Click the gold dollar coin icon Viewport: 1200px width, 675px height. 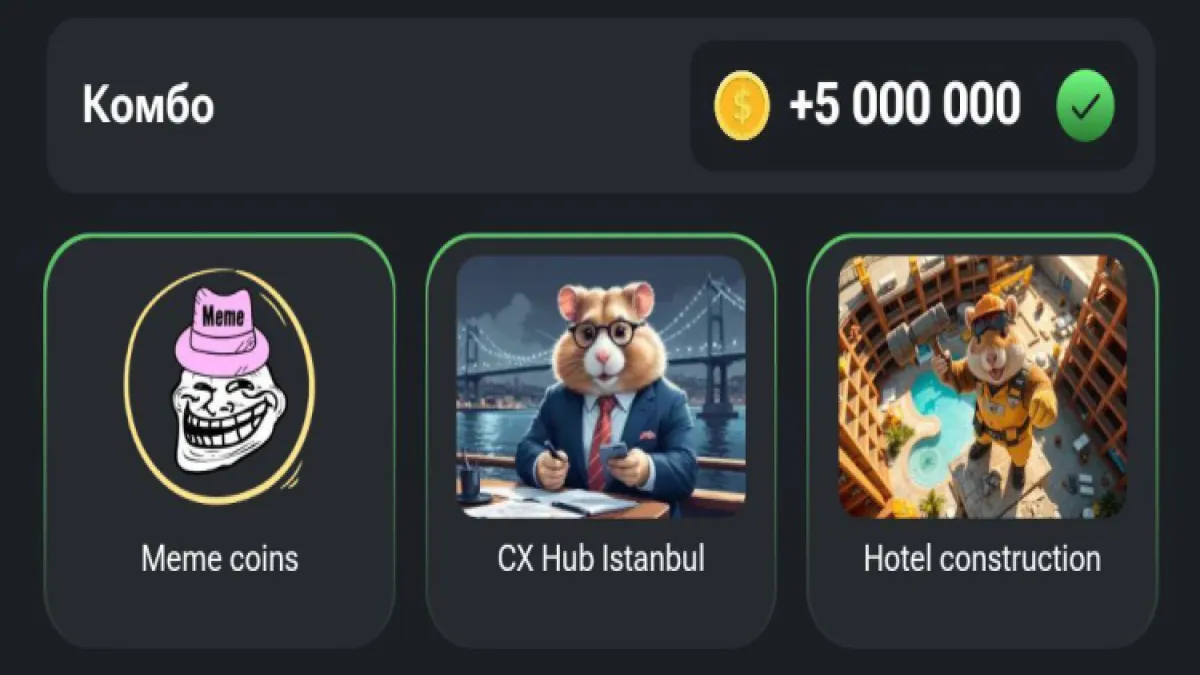point(742,105)
